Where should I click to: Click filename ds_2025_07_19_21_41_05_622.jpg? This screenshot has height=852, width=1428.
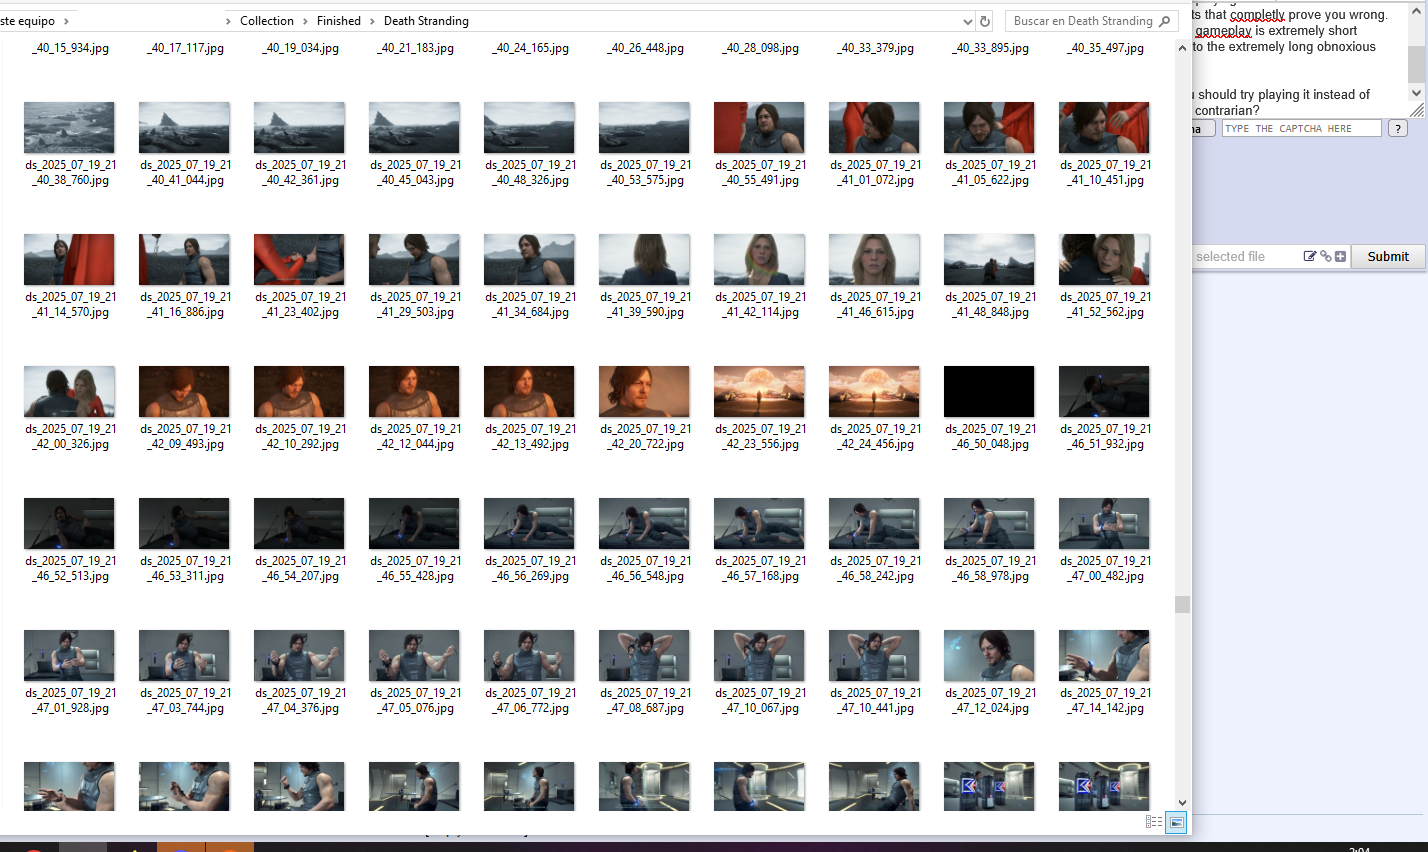[989, 173]
